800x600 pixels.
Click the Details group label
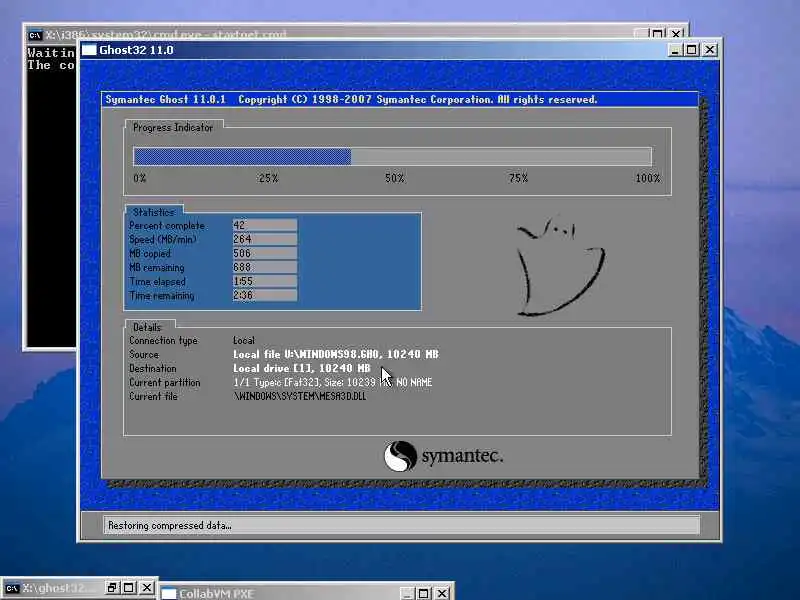147,327
